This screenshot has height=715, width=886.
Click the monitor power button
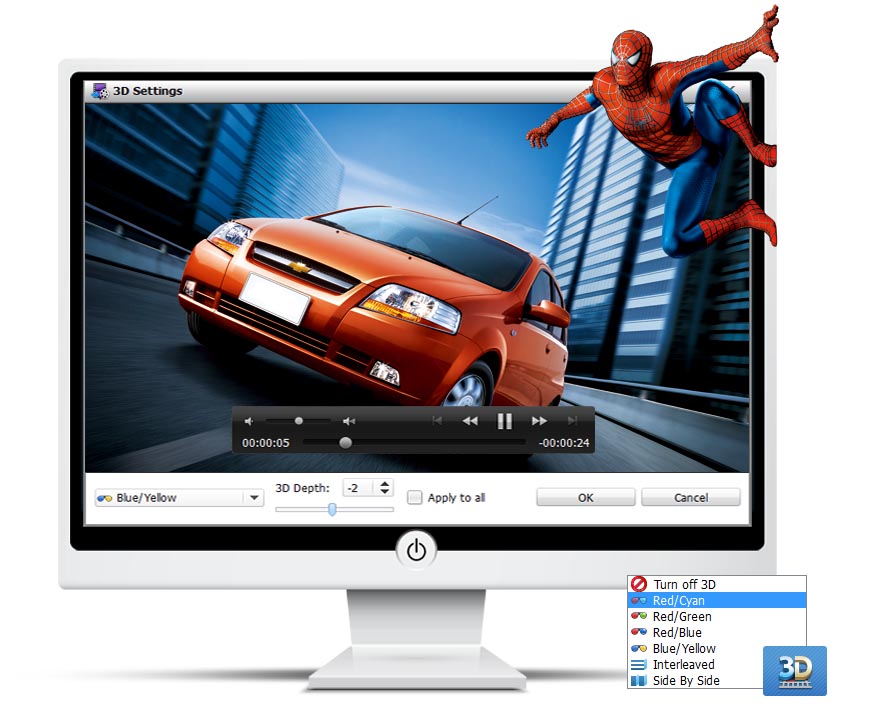click(416, 550)
